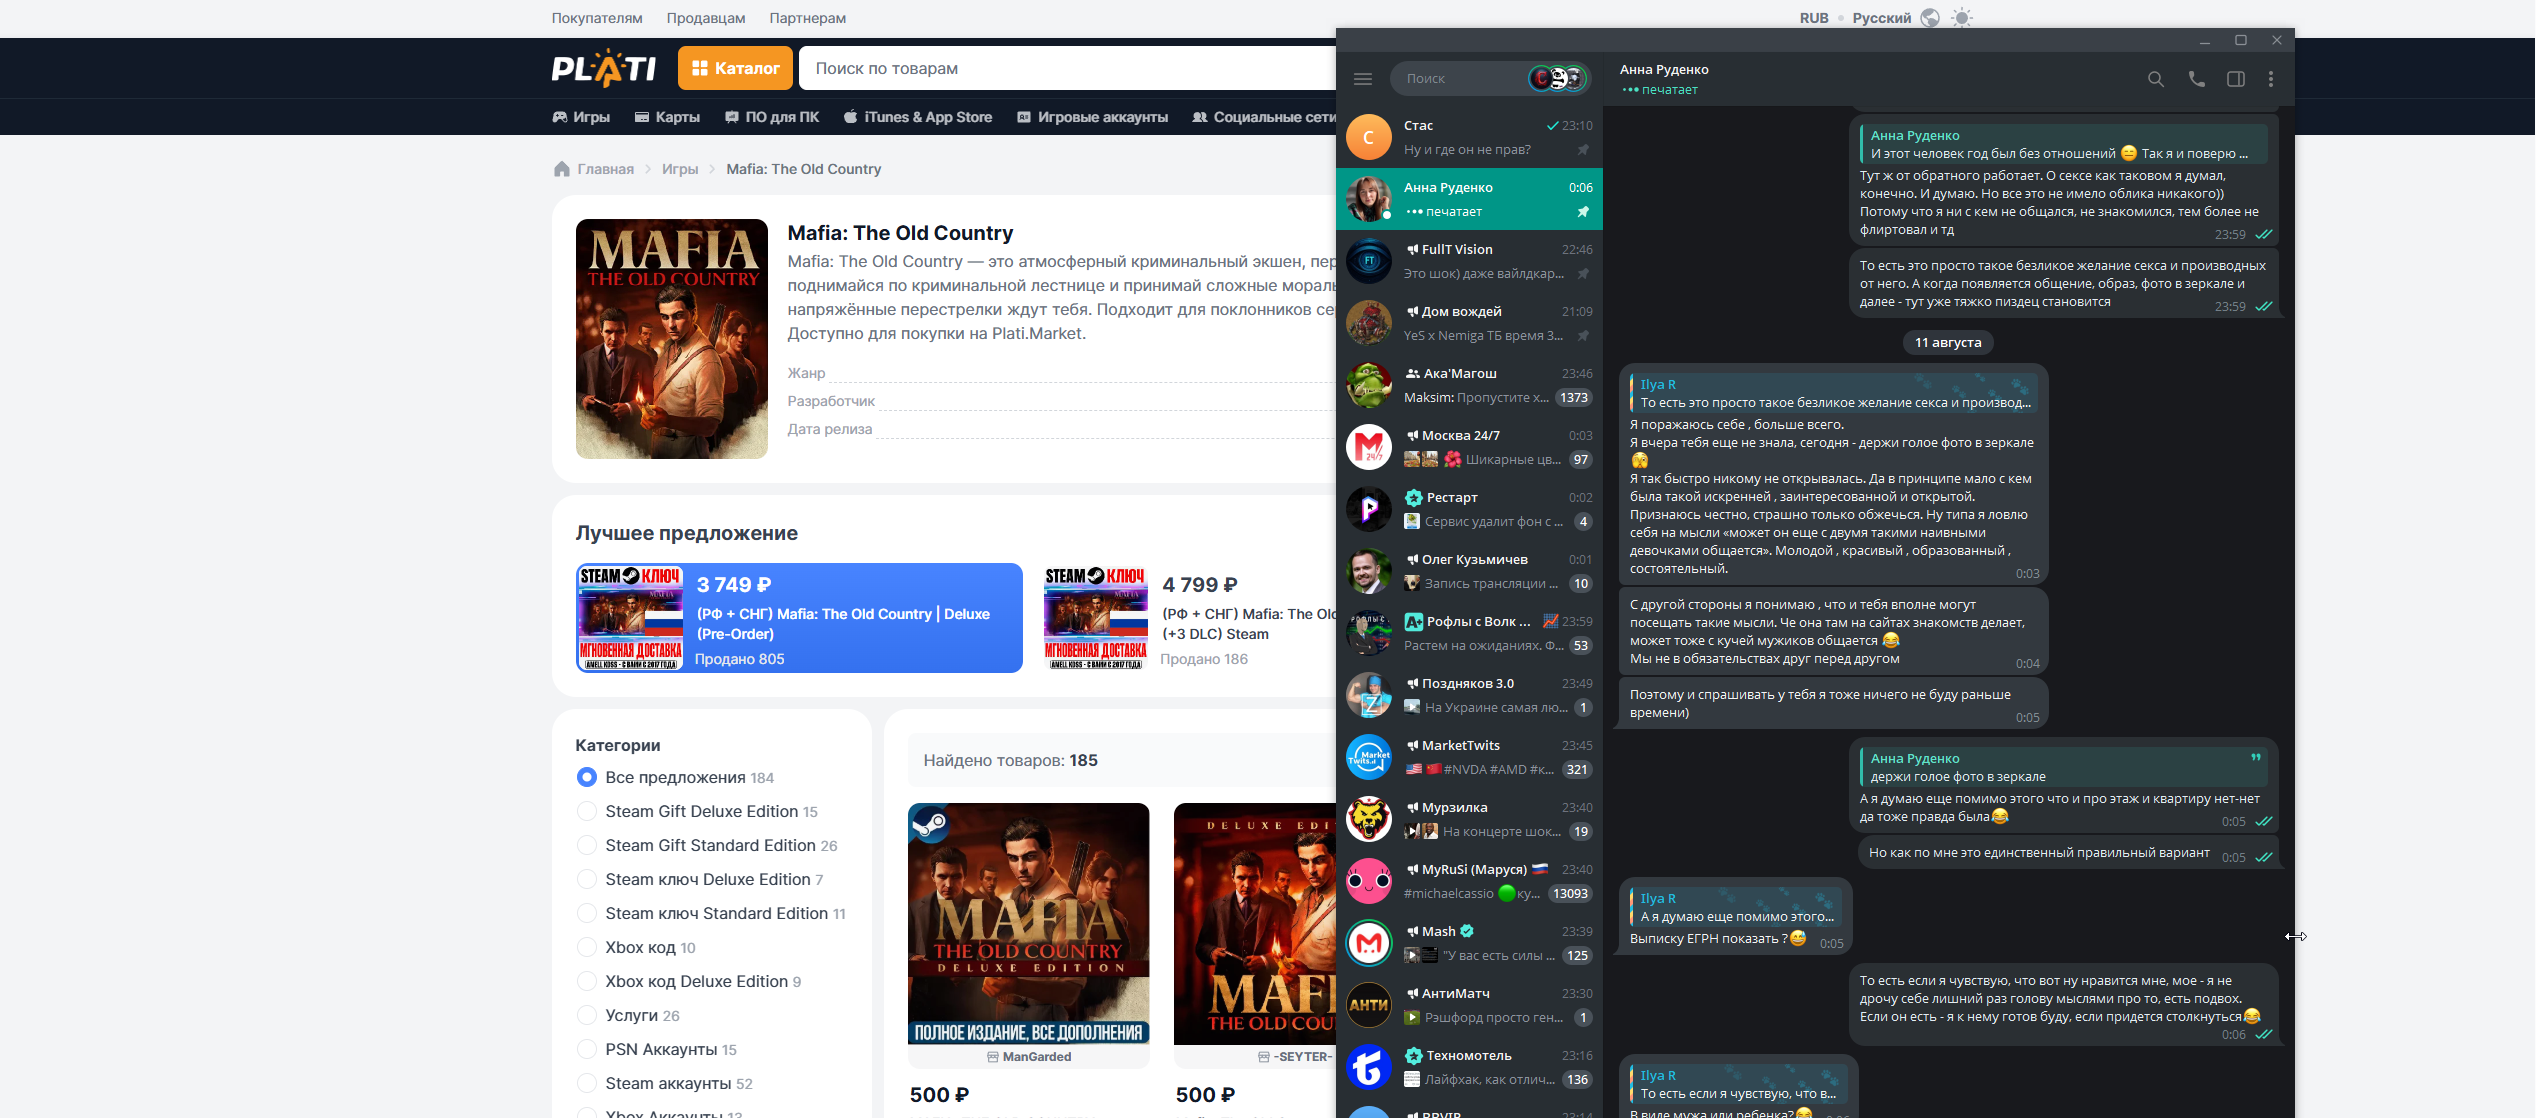
Task: Open Рофлы с Волк channel
Action: (x=1469, y=633)
